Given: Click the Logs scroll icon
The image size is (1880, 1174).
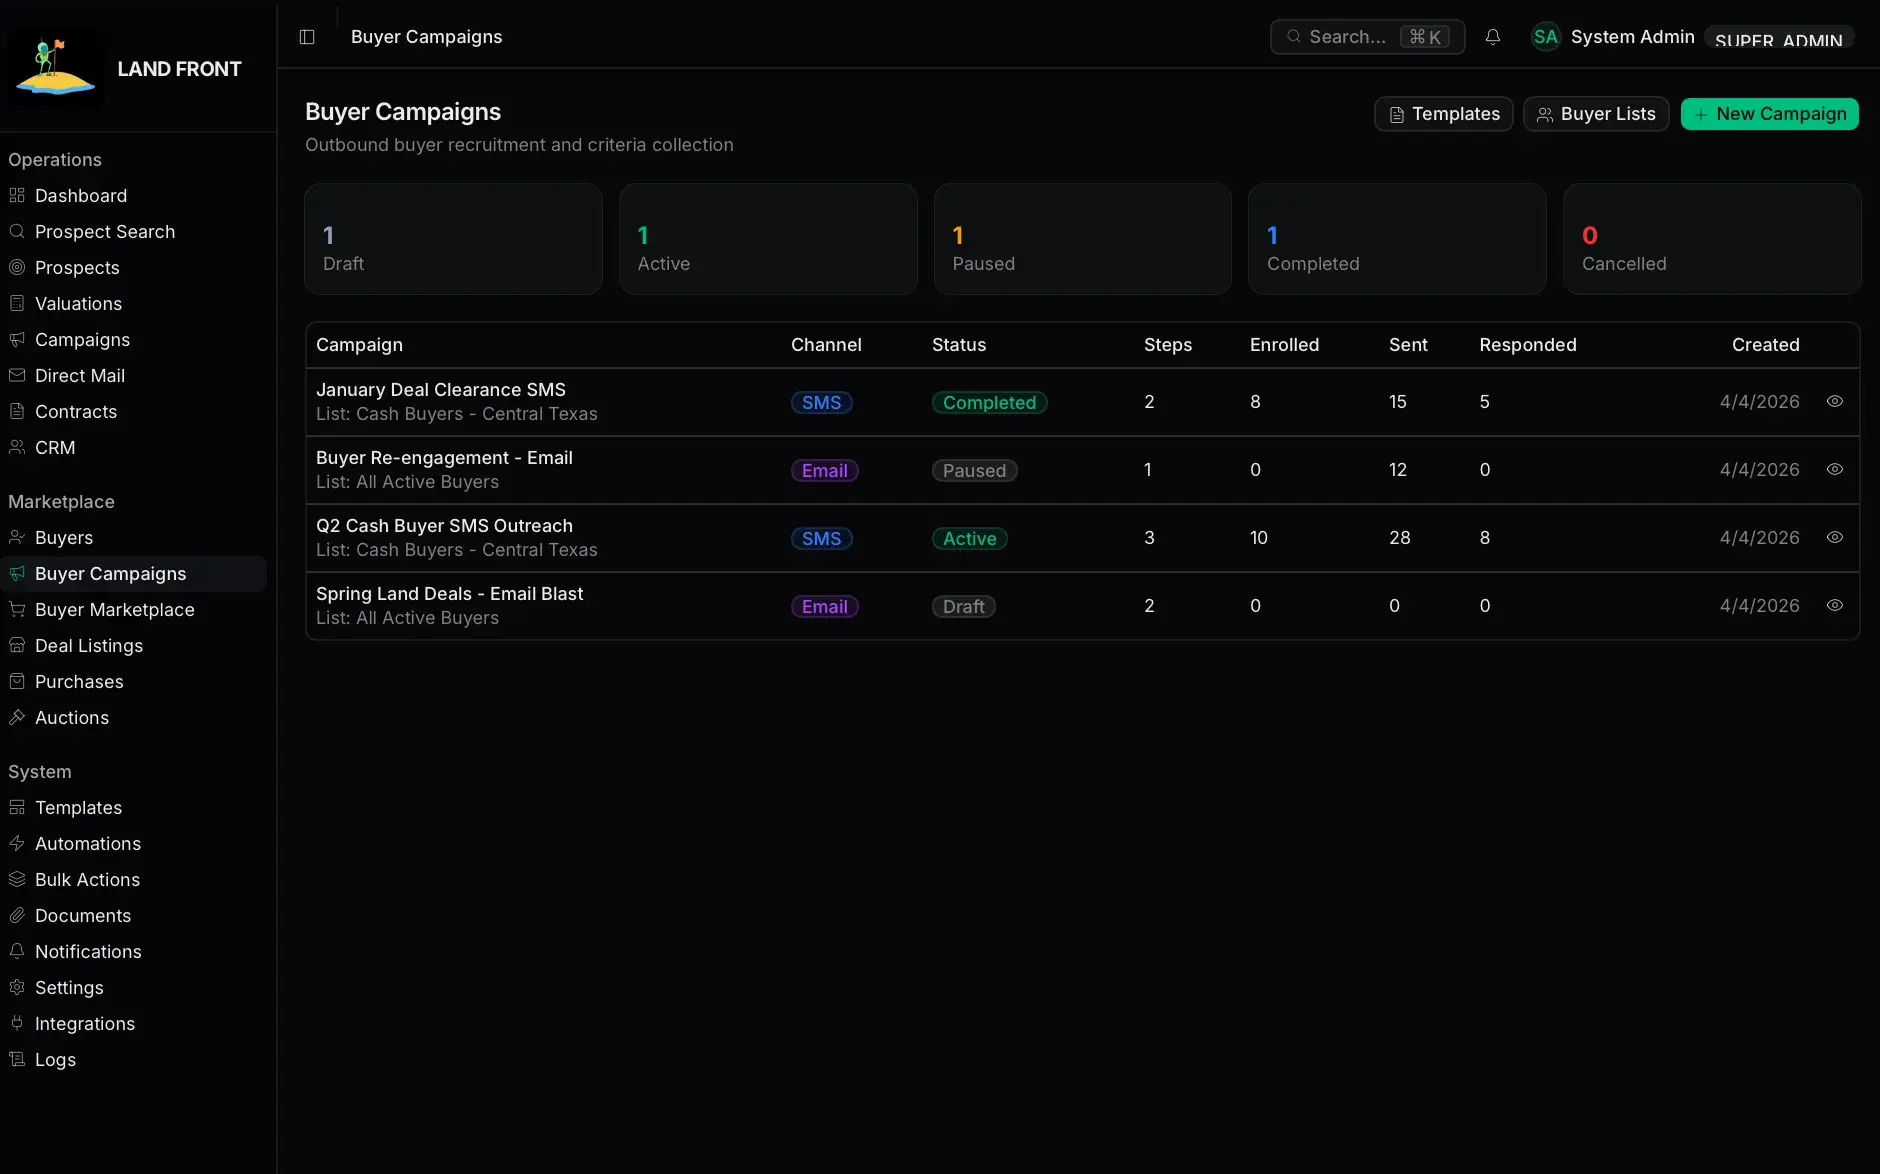Looking at the screenshot, I should [17, 1060].
